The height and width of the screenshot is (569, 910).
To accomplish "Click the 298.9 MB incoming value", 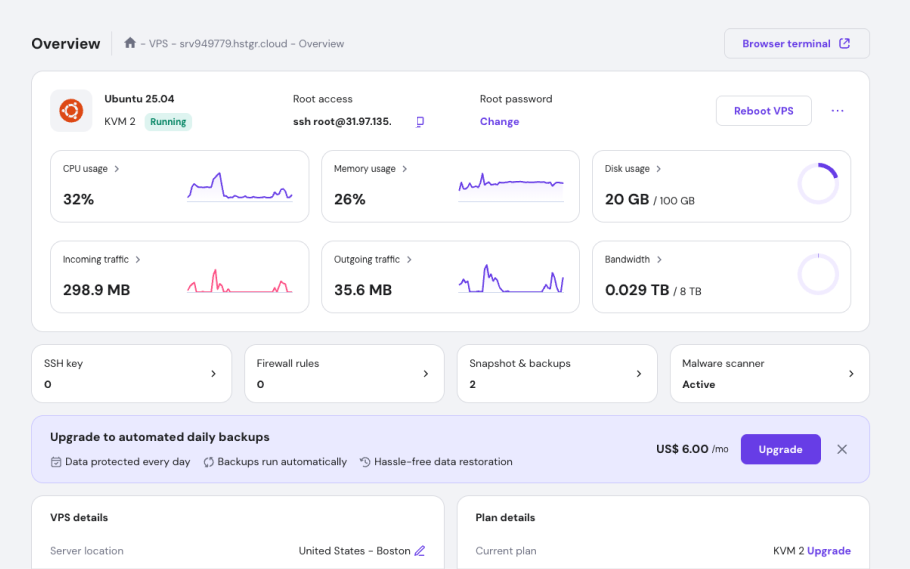I will tap(96, 290).
